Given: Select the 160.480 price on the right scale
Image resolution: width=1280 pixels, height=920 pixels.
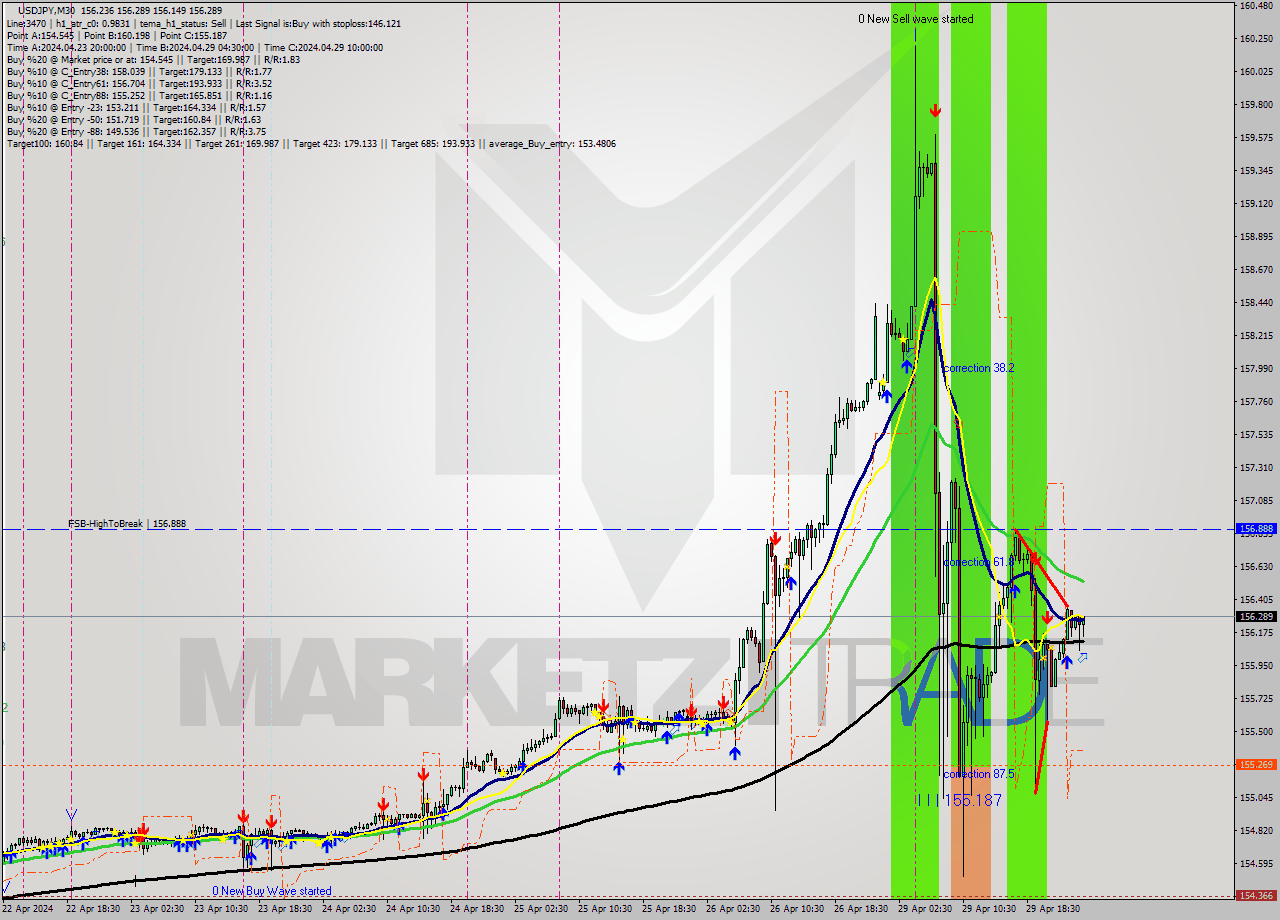Looking at the screenshot, I should (x=1256, y=6).
